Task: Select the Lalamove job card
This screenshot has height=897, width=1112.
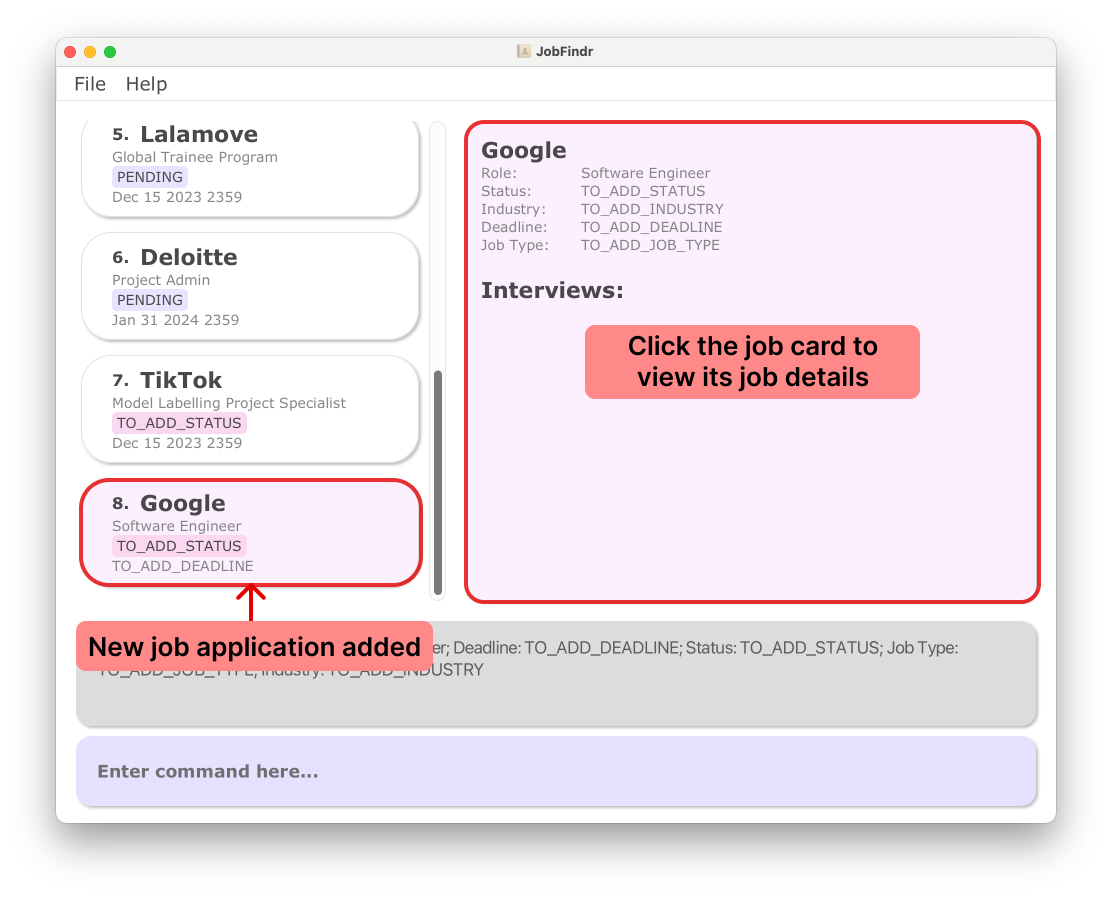Action: (x=250, y=168)
